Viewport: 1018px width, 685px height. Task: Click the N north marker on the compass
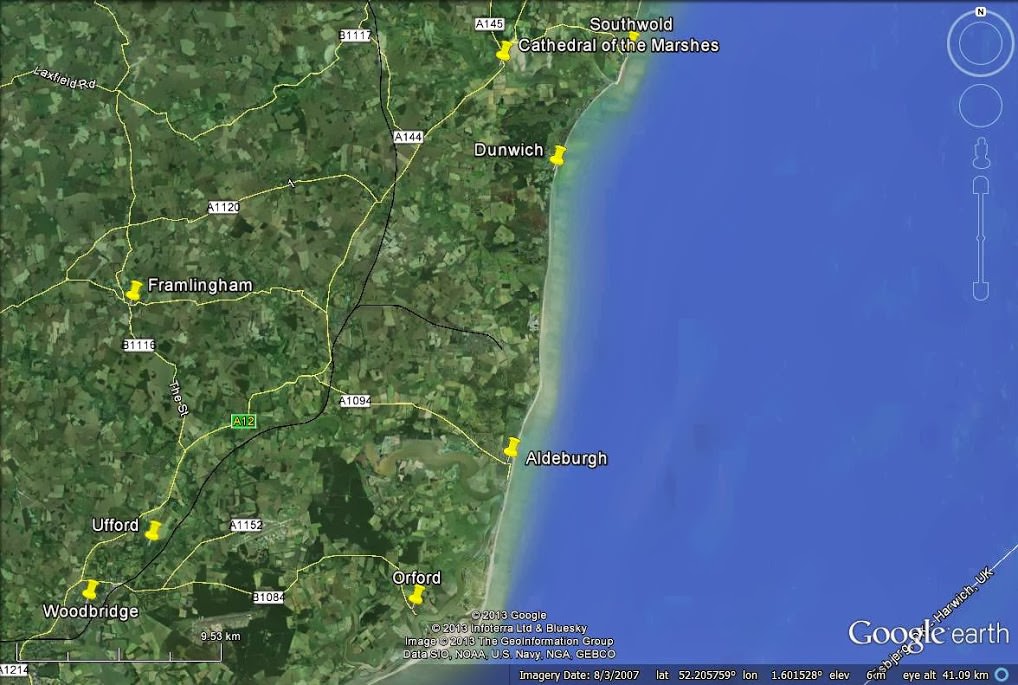[980, 12]
